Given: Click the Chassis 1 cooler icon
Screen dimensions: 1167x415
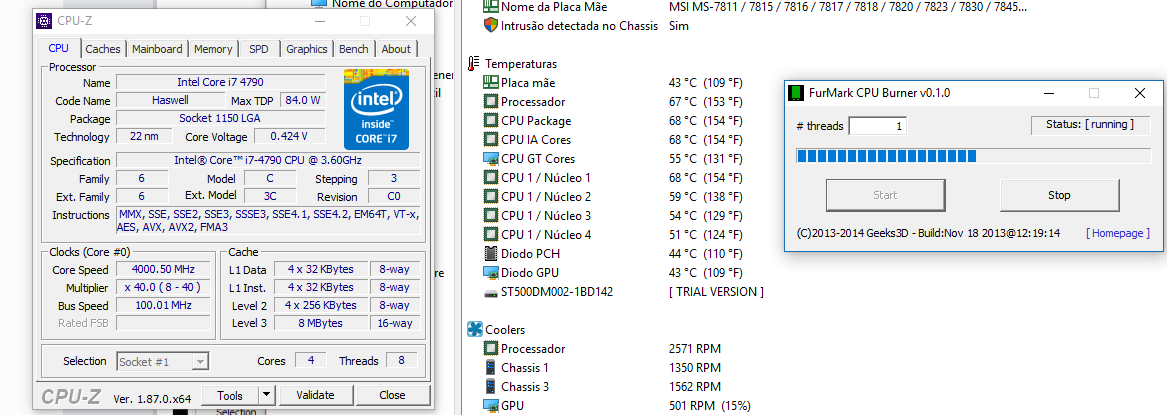Looking at the screenshot, I should point(490,367).
